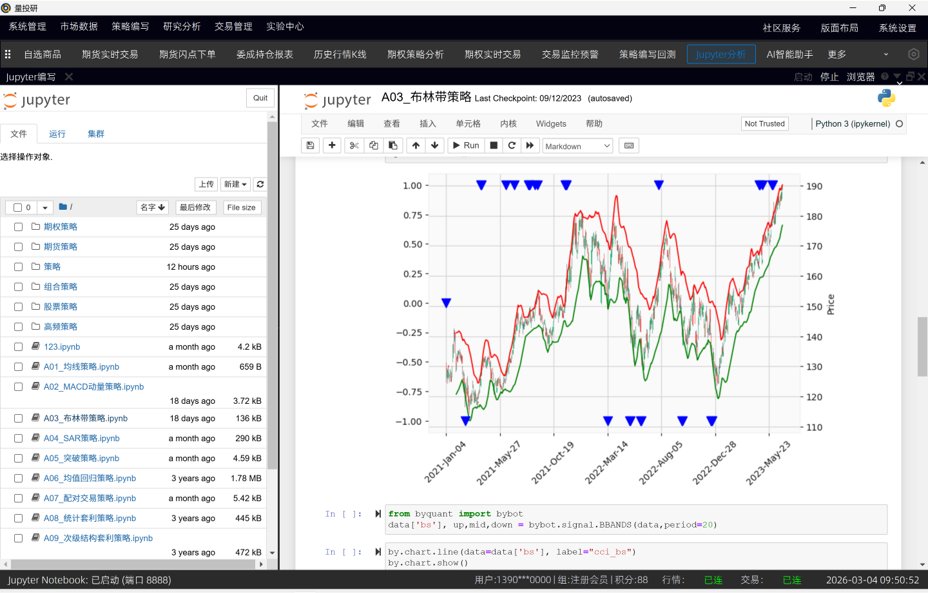Copy the selected cell with copy icon
The width and height of the screenshot is (928, 593).
[375, 146]
